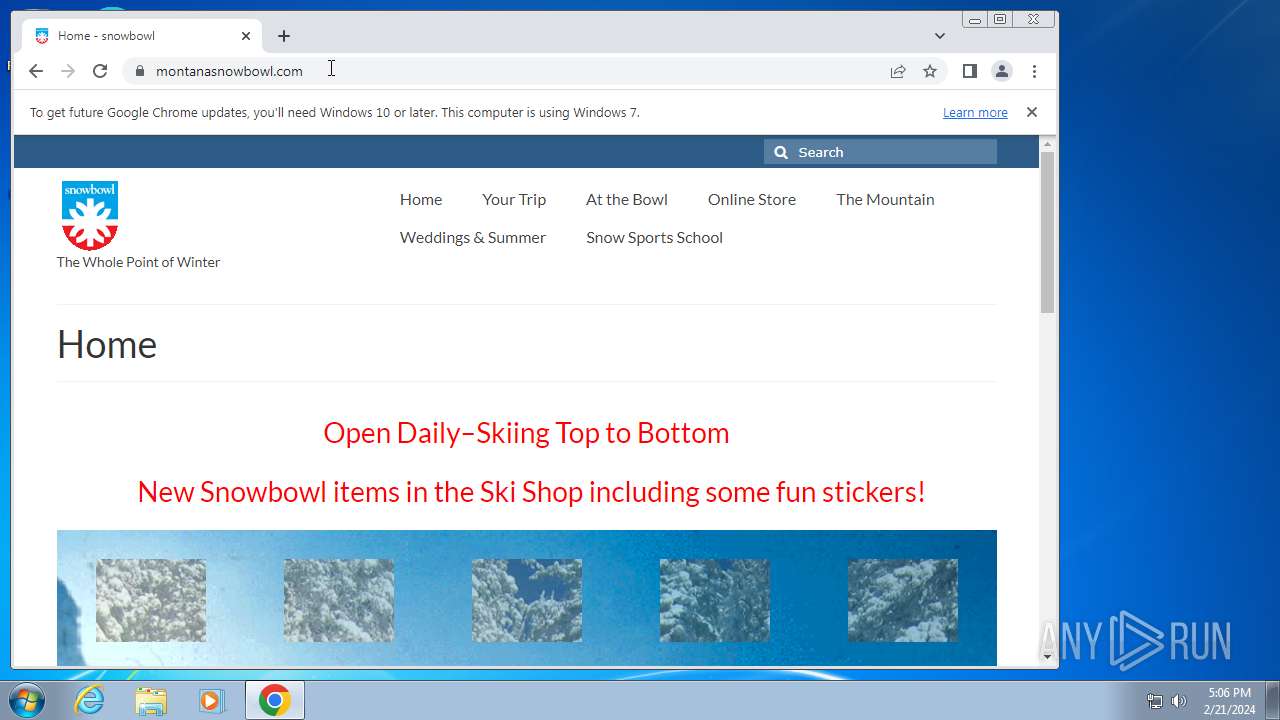Open the Weddings & Summer menu item
1280x720 pixels.
[x=473, y=237]
